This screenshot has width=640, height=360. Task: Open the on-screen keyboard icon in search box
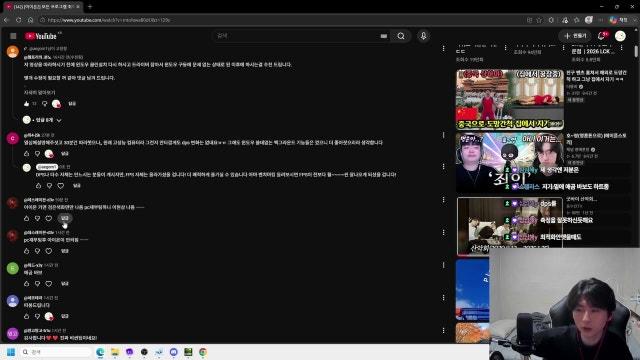pos(384,36)
